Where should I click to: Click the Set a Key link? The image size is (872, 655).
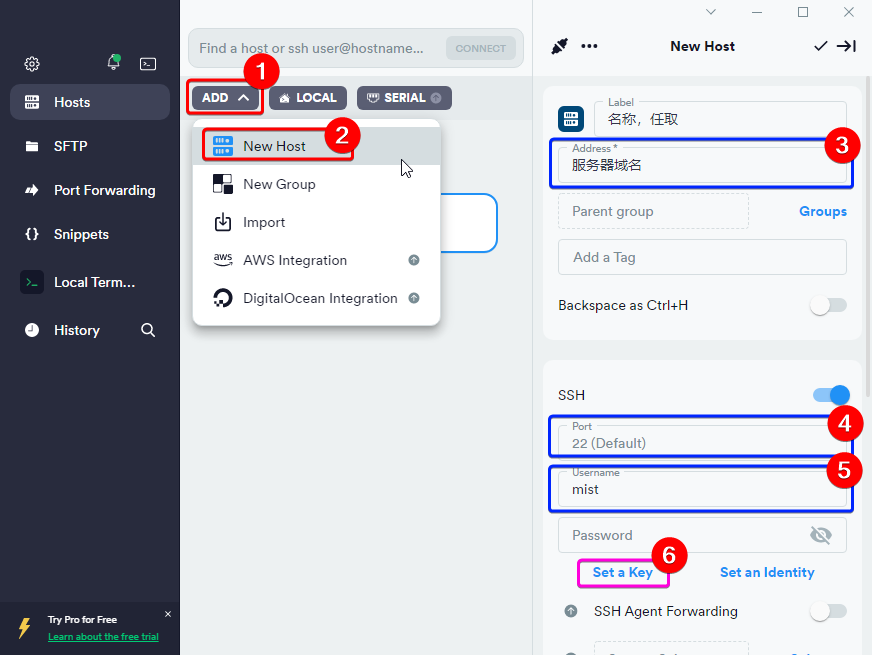[x=622, y=572]
